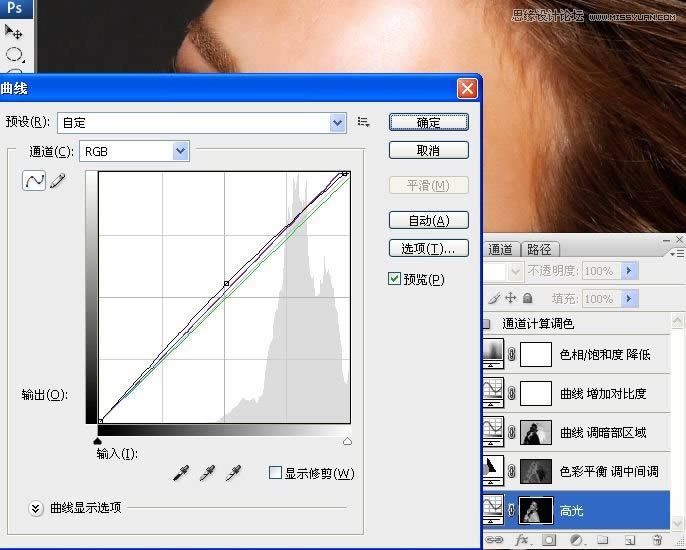Open the 预设 preset dropdown
The image size is (686, 550).
(x=337, y=122)
